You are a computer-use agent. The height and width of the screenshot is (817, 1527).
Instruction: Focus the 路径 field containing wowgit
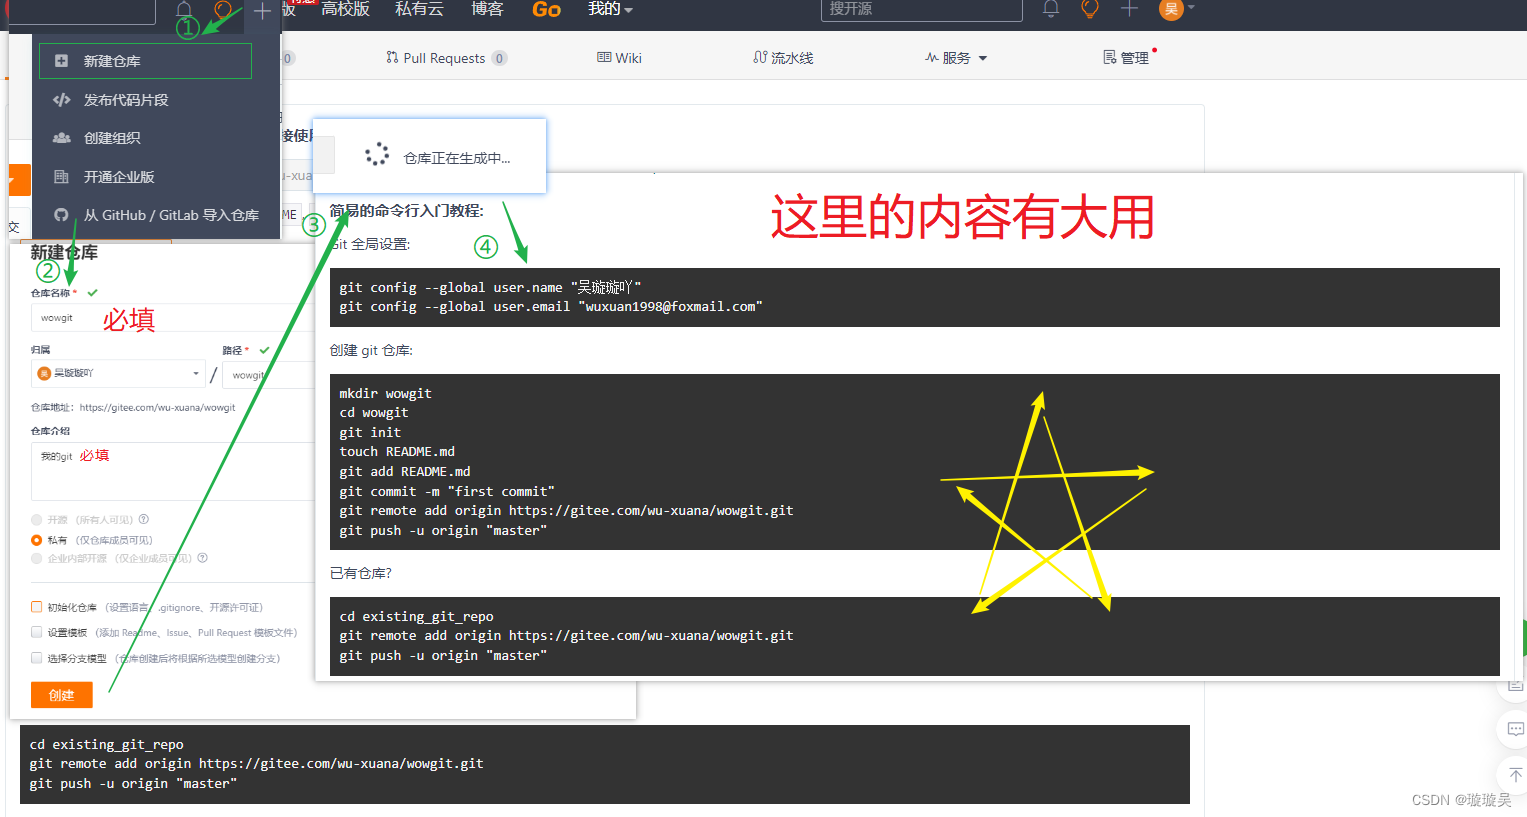tap(268, 375)
